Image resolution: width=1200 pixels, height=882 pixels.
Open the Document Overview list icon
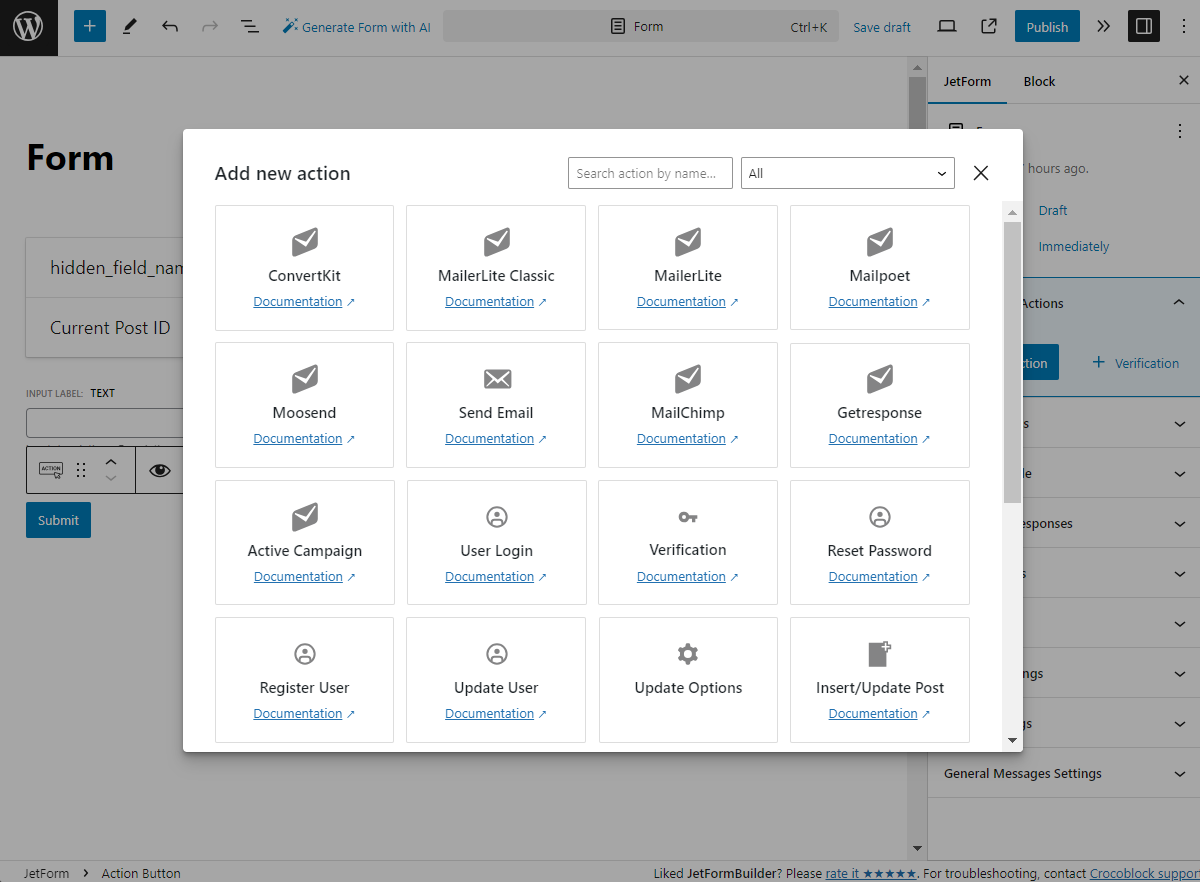point(250,27)
